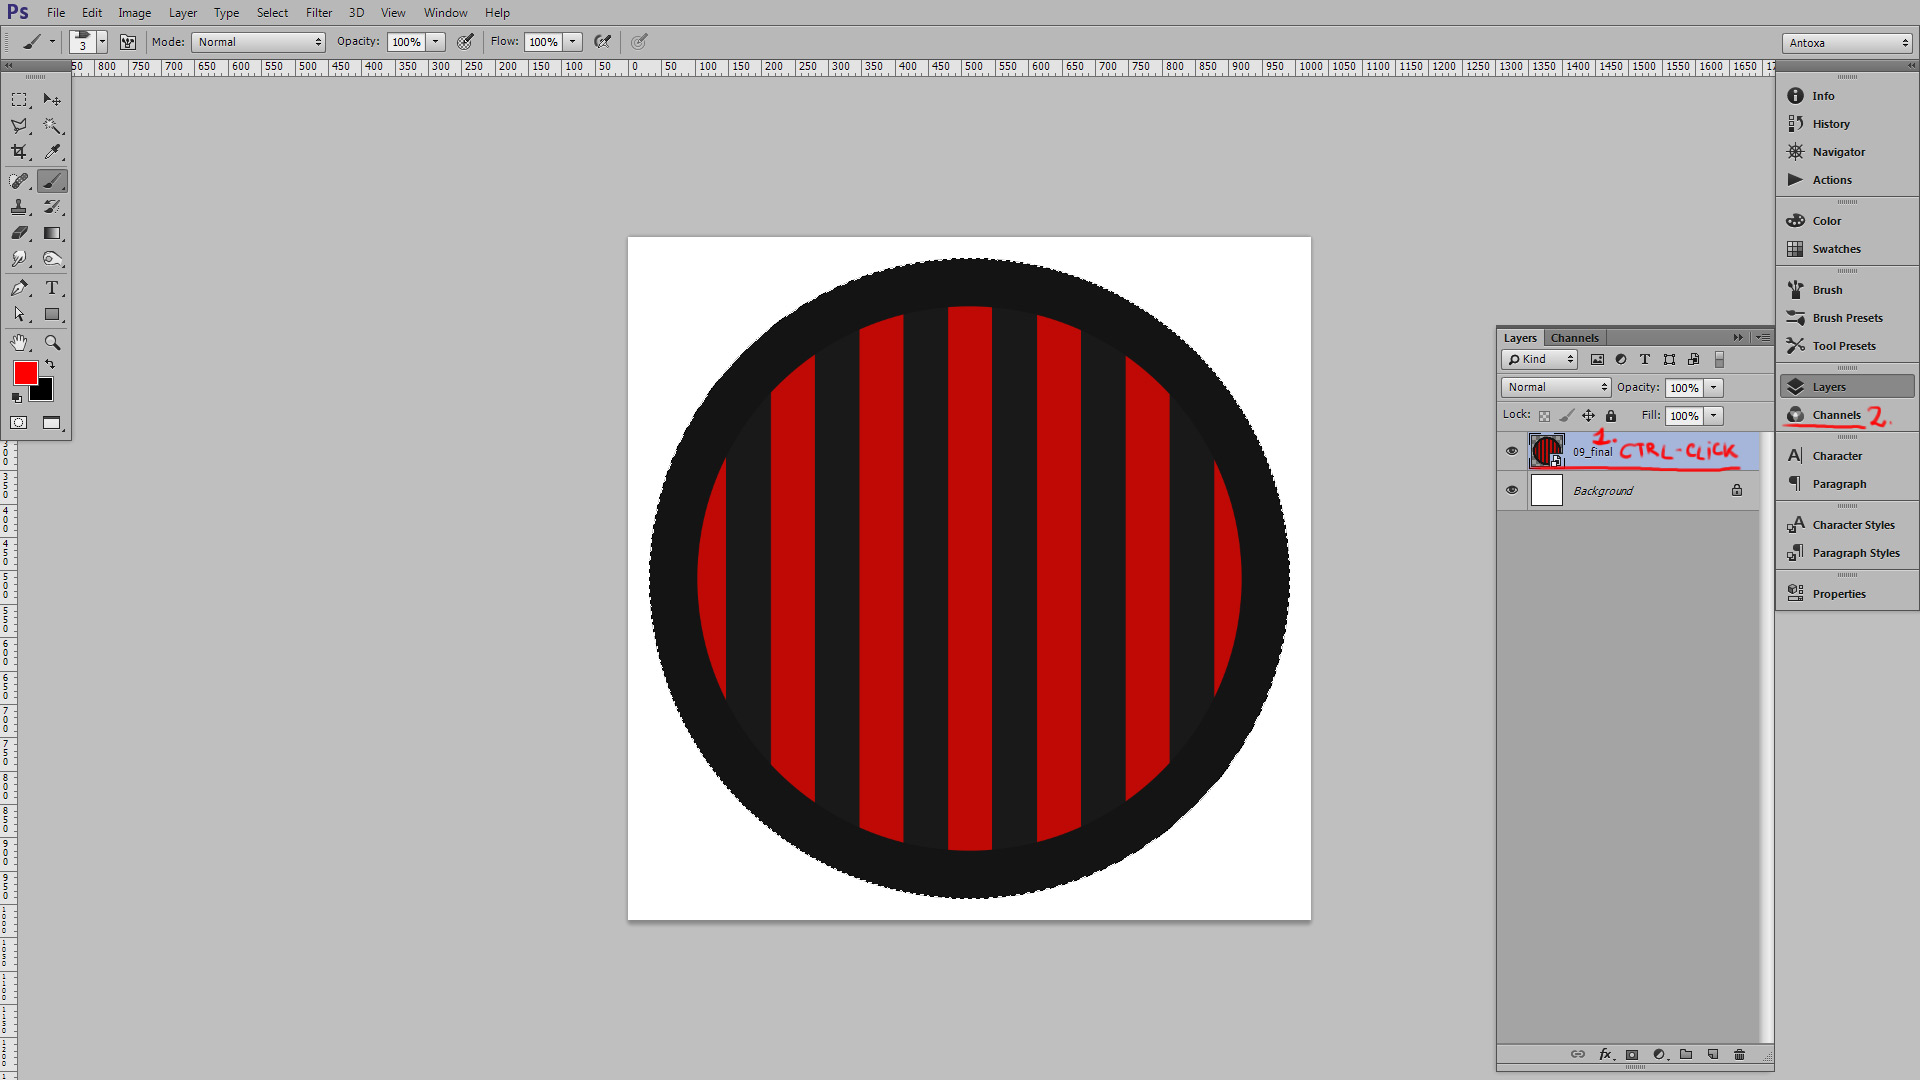This screenshot has height=1080, width=1920.
Task: Open the Filter menu
Action: tap(318, 13)
